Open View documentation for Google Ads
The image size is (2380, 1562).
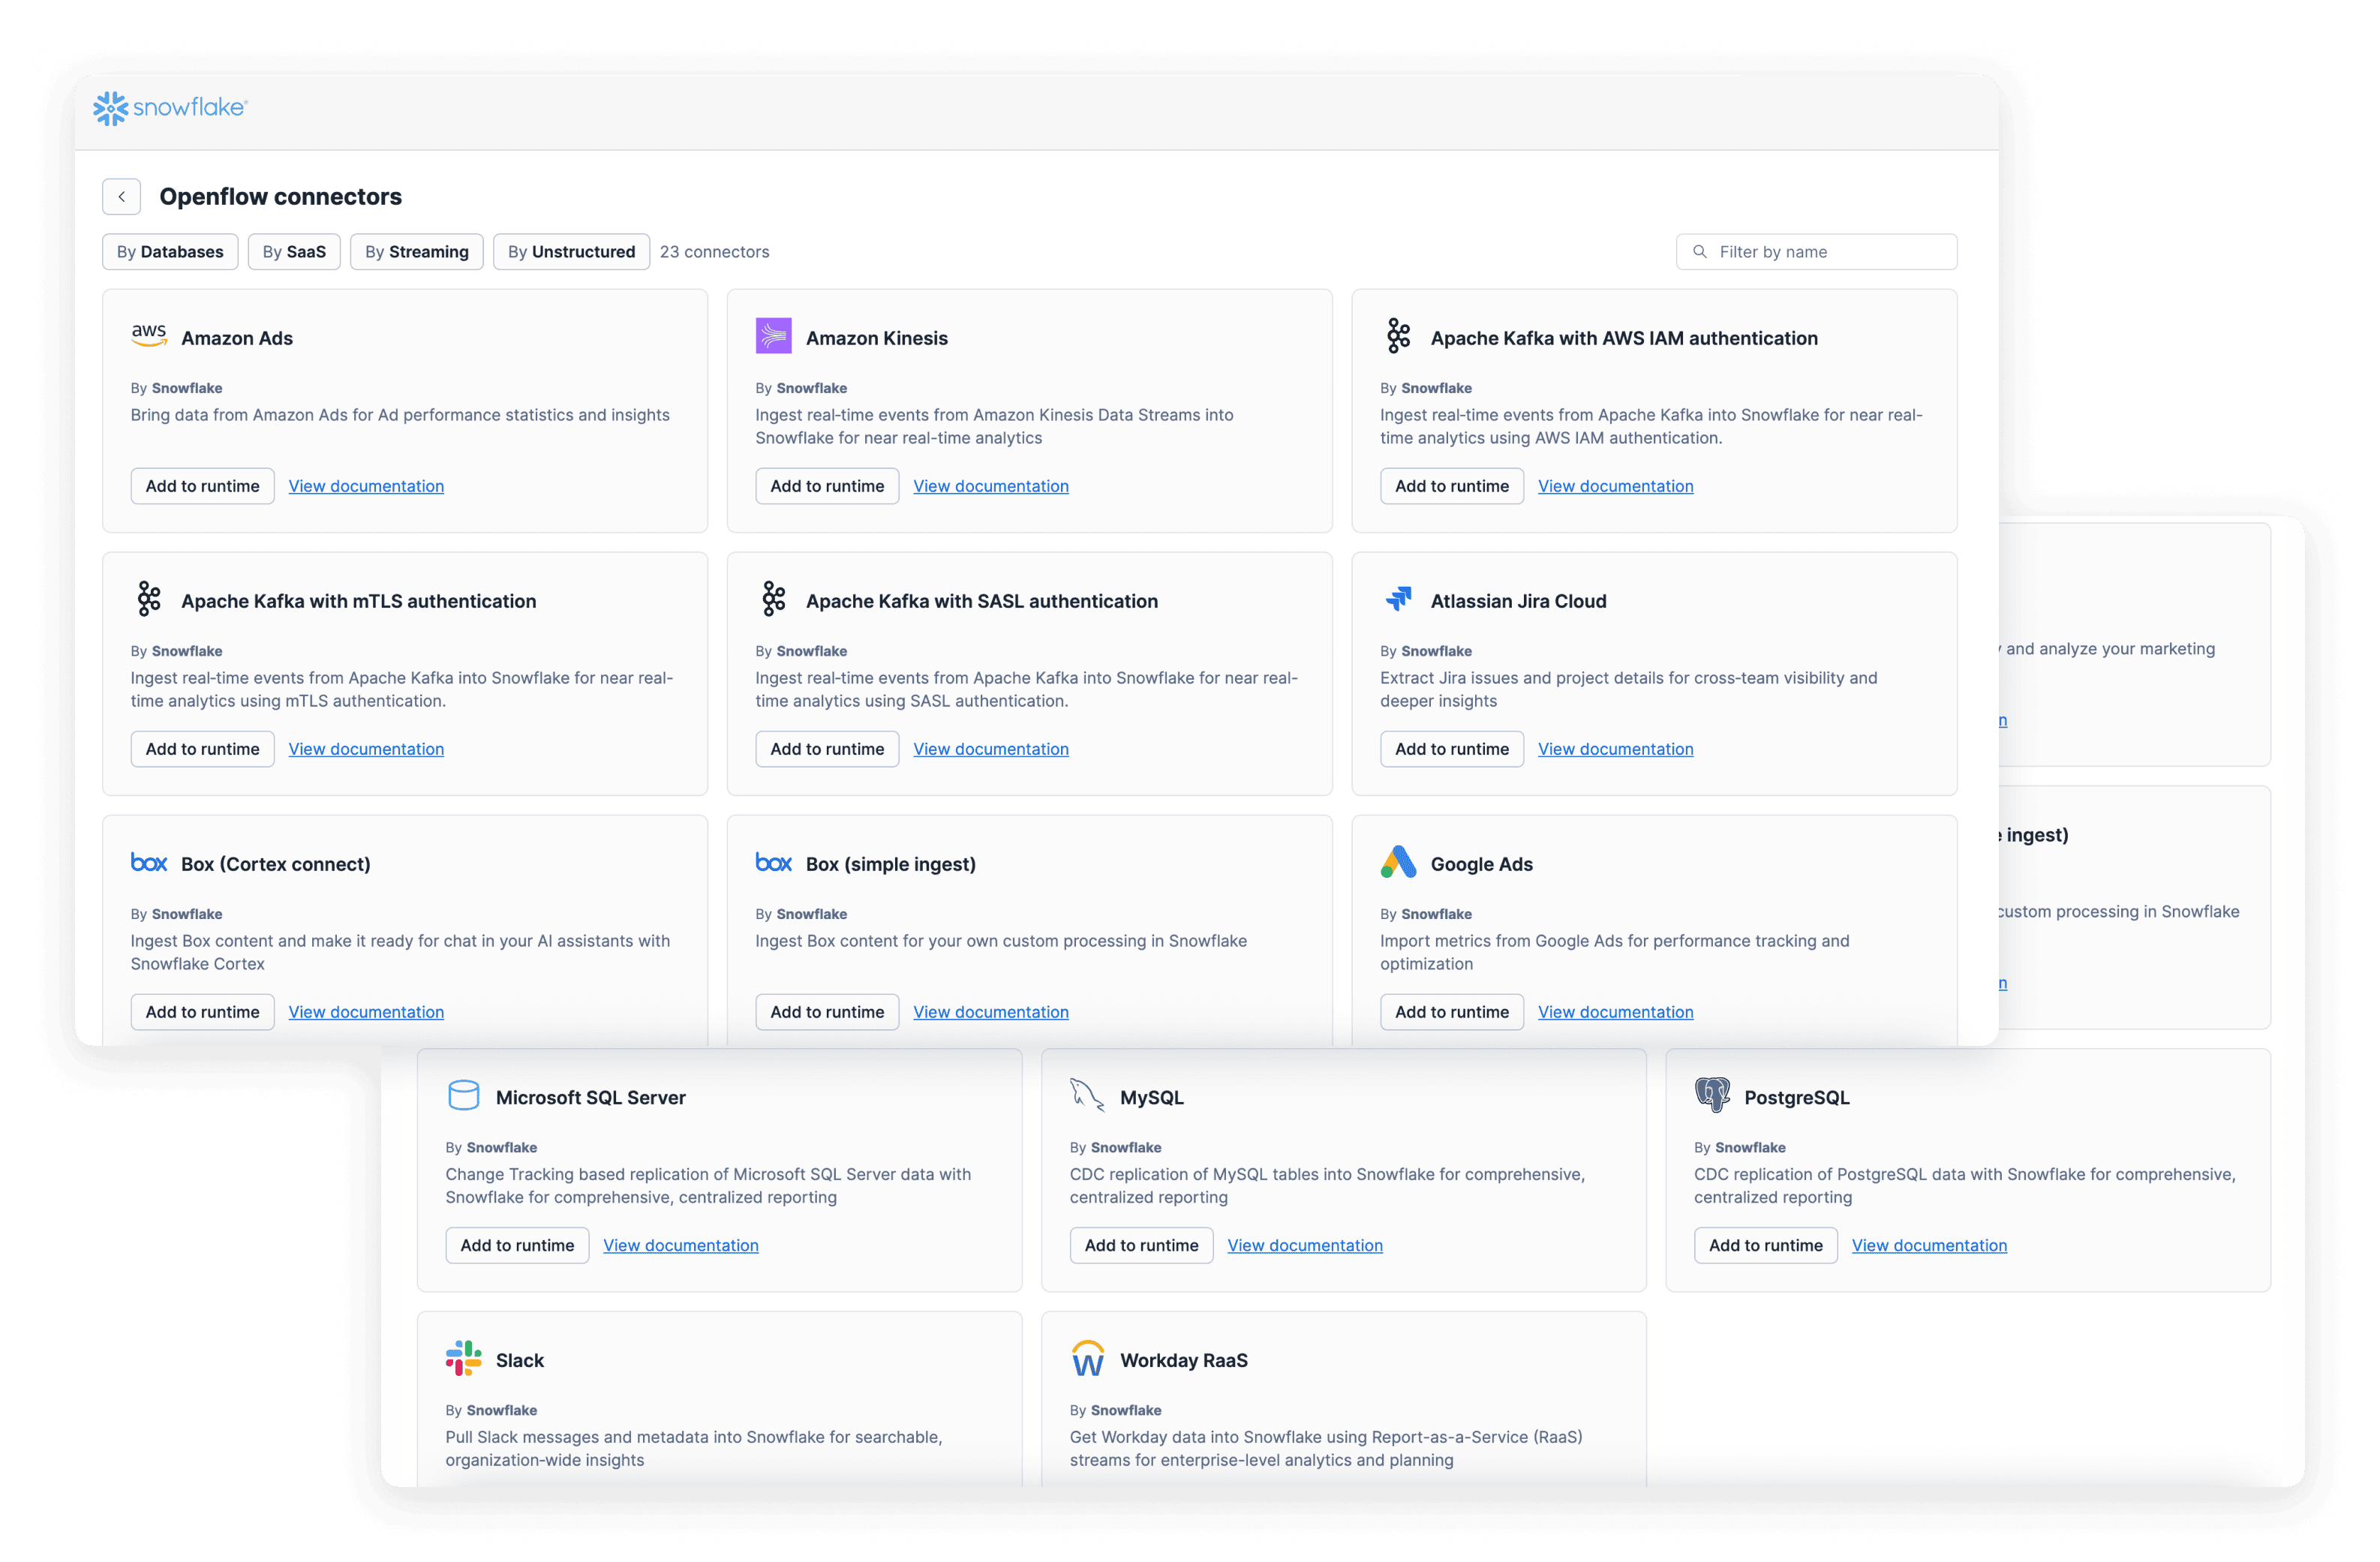(x=1615, y=1011)
